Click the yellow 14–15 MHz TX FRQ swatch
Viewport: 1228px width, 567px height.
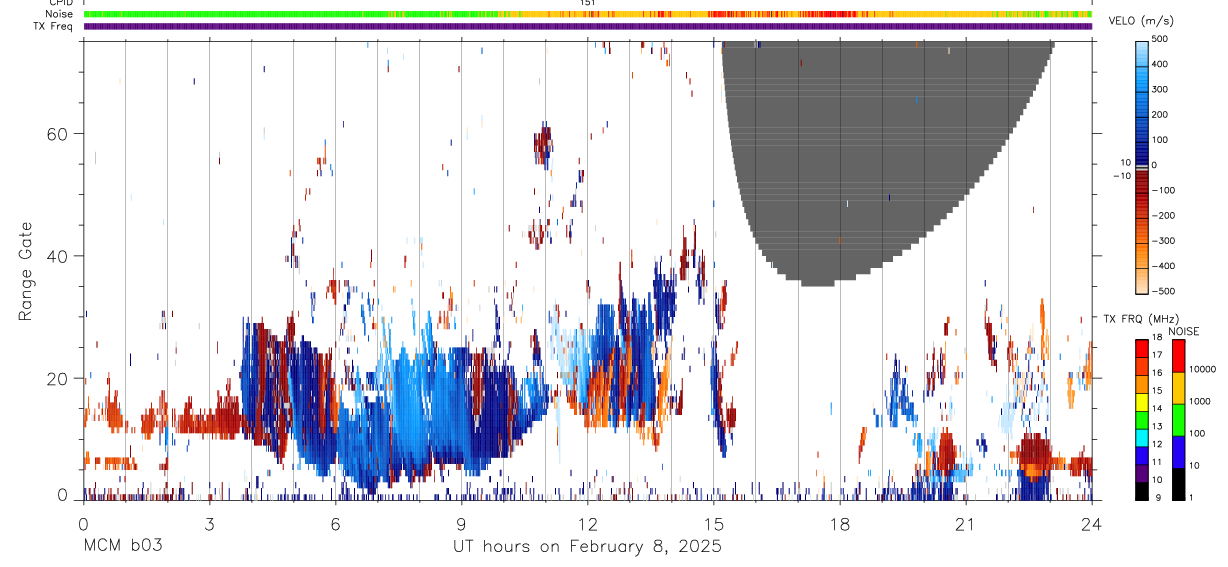pyautogui.click(x=1142, y=402)
